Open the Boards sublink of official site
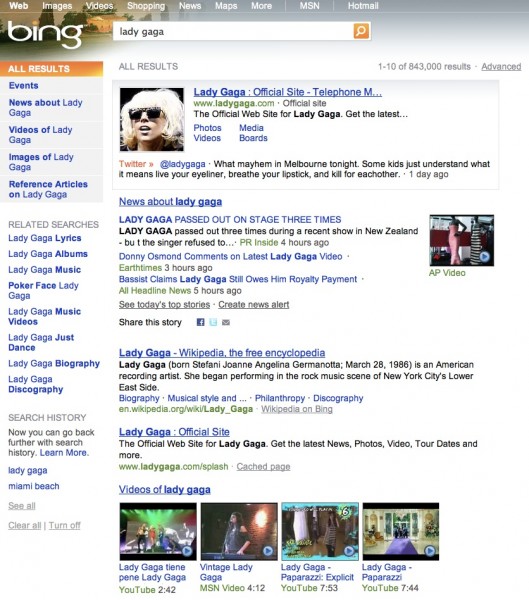This screenshot has height=600, width=529. point(253,138)
